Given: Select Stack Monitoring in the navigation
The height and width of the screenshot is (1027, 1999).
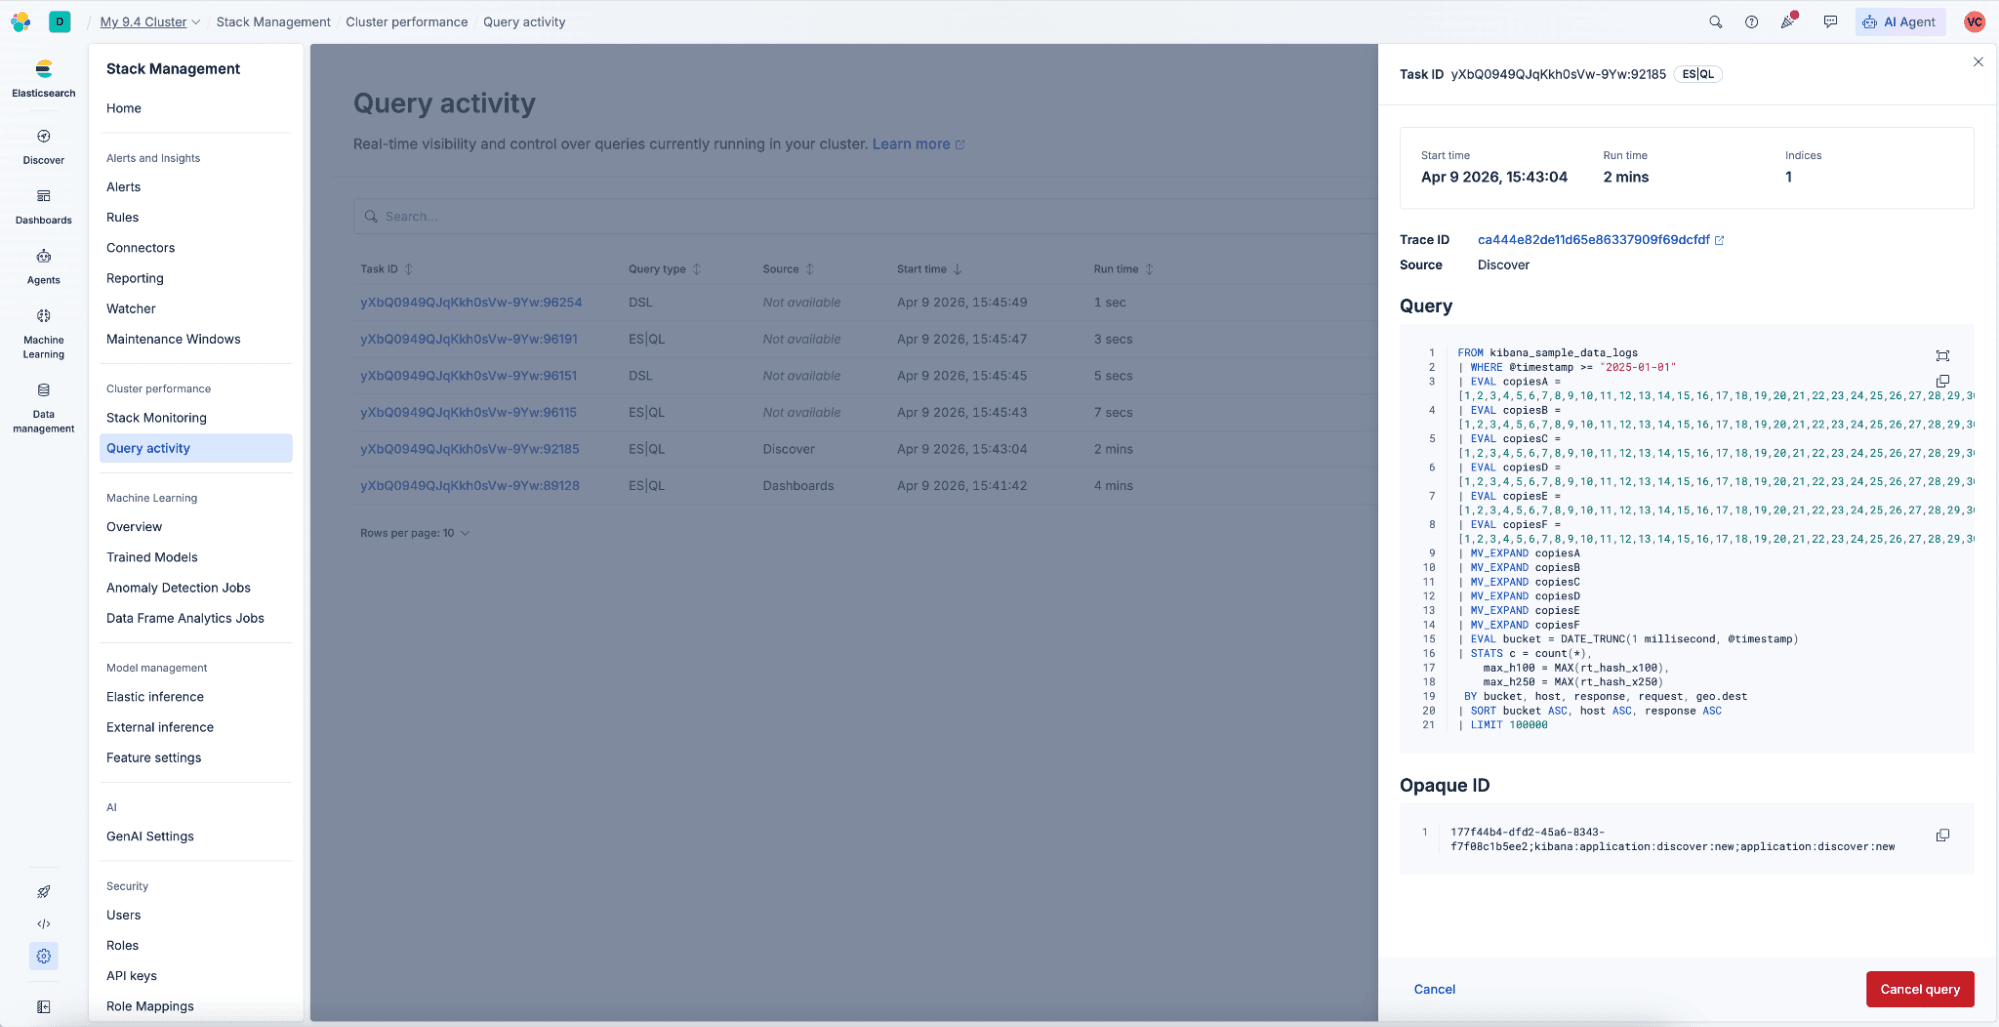Looking at the screenshot, I should [x=156, y=417].
